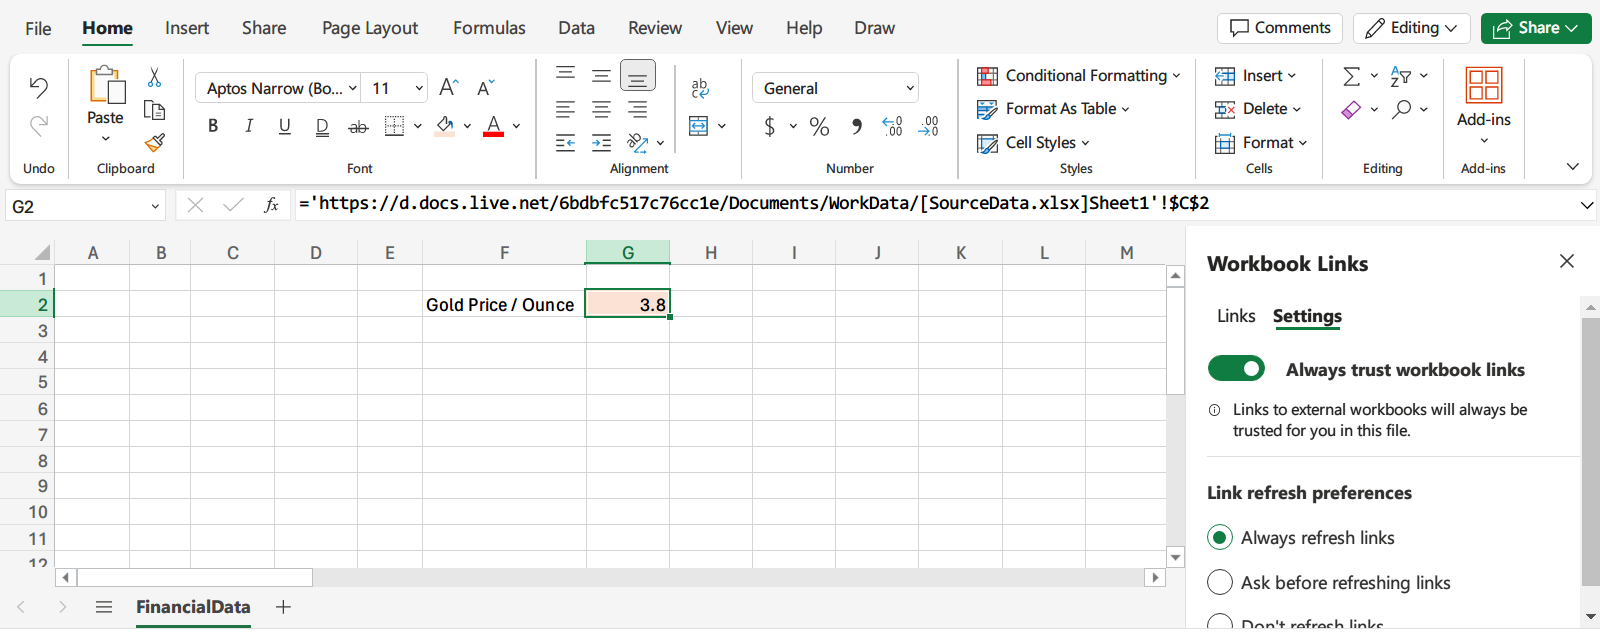Open the Links tab in Workbook Links
Screen dimensions: 1600x635
coord(1236,316)
